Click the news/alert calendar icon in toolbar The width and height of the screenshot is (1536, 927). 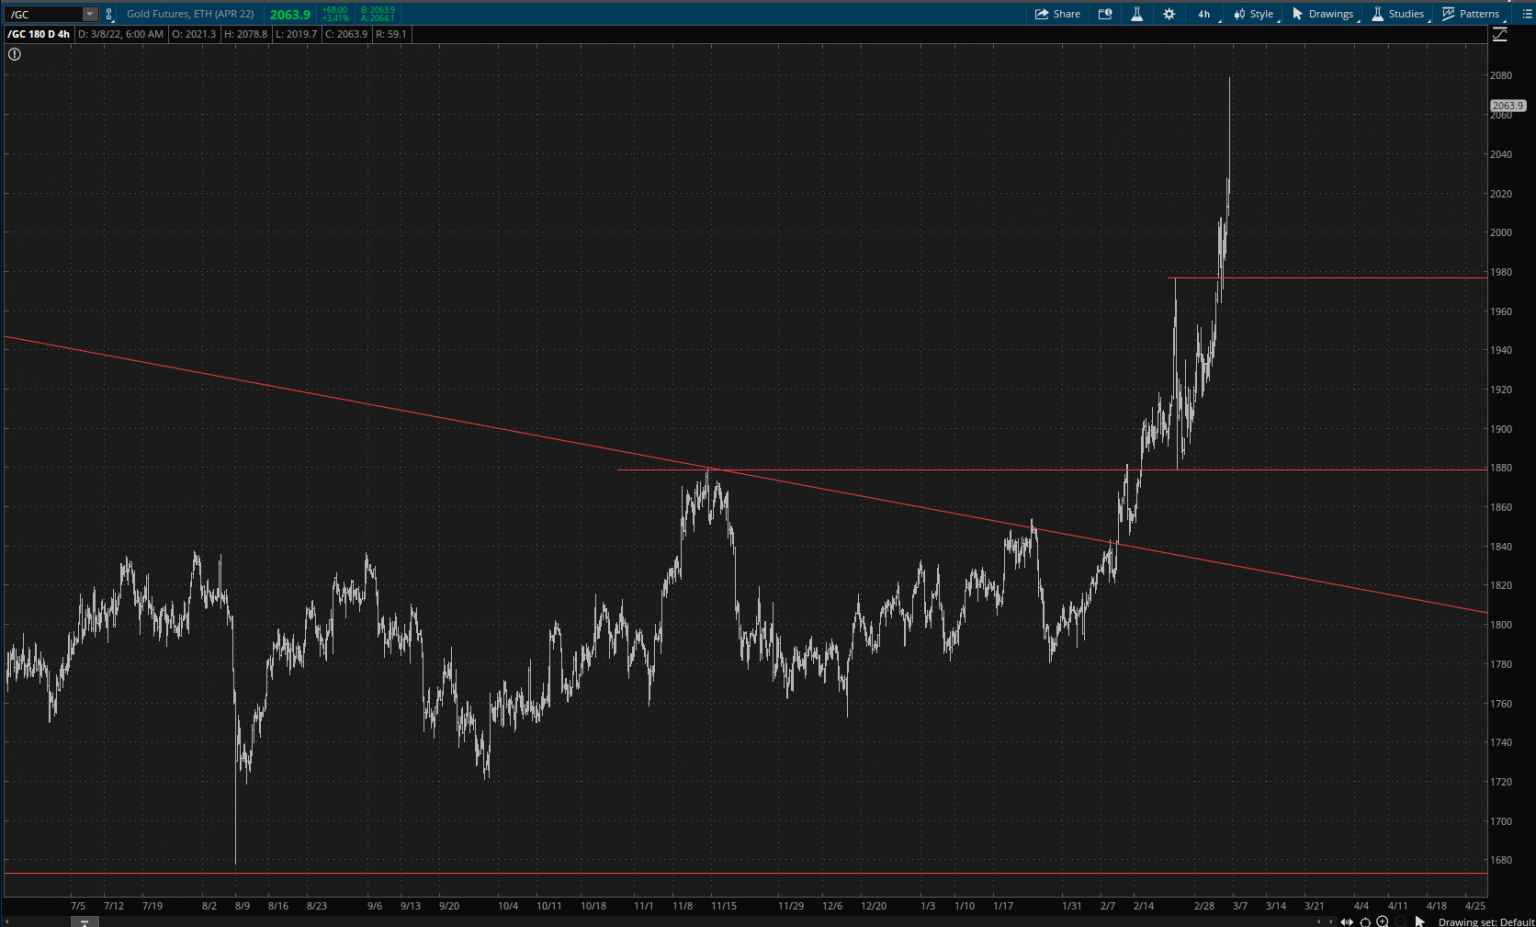click(x=1105, y=14)
